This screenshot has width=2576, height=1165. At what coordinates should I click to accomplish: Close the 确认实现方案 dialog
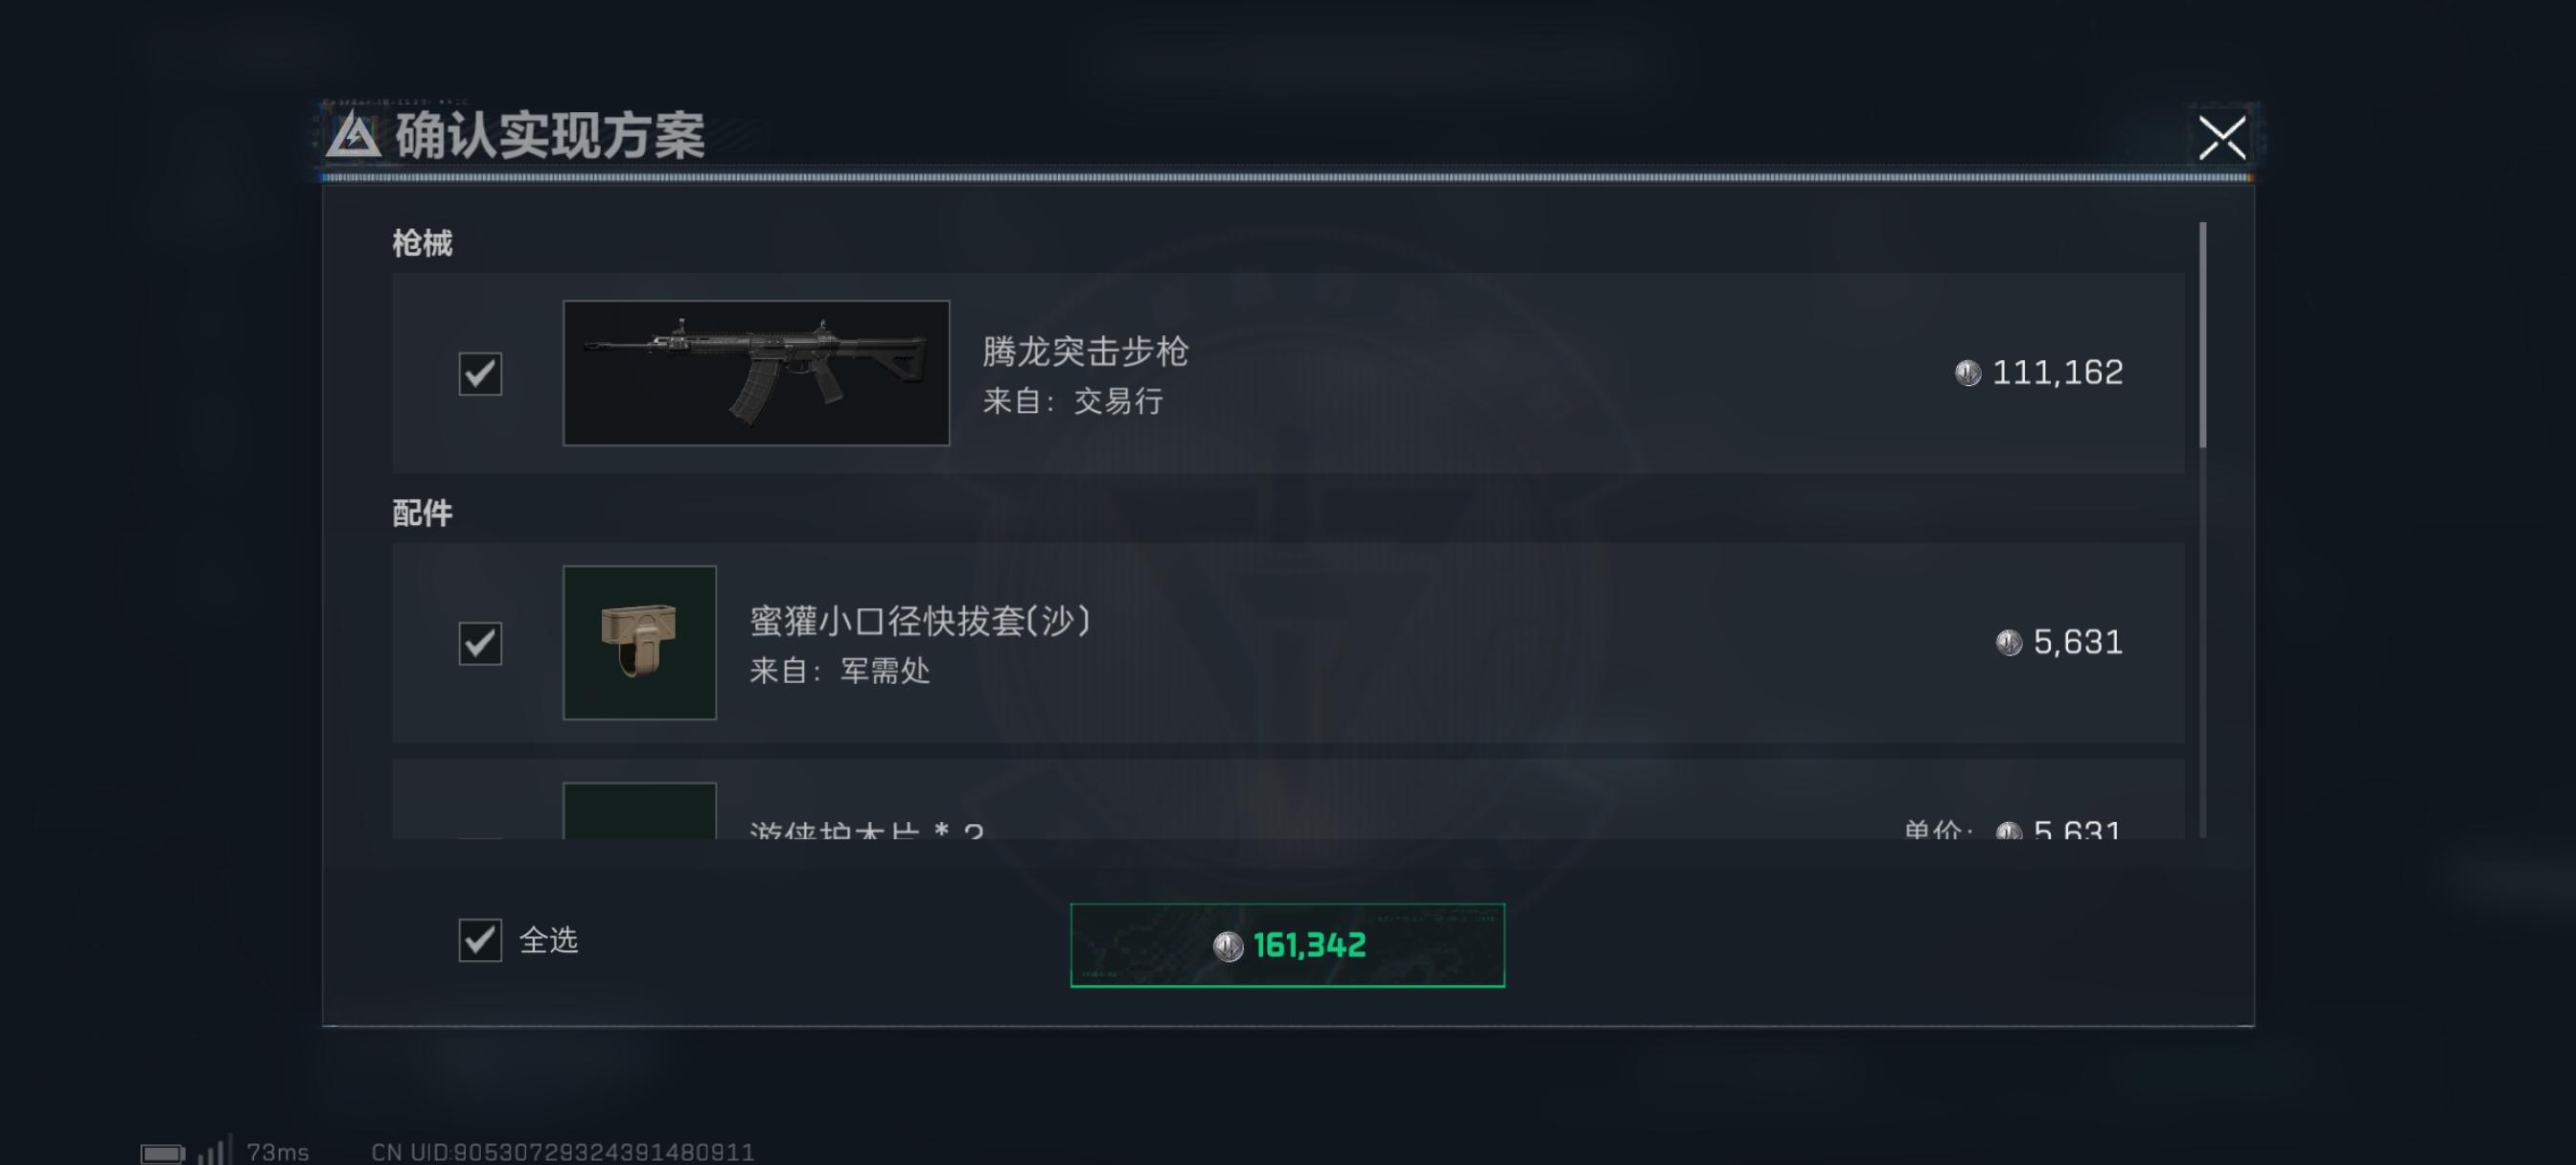[x=2221, y=138]
